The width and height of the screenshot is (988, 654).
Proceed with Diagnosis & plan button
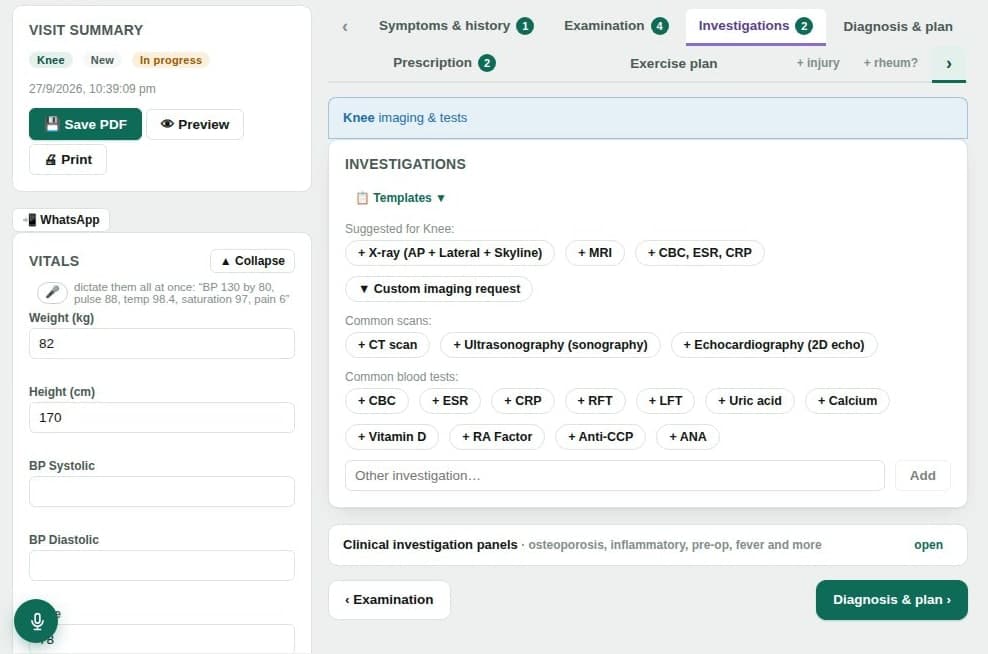click(892, 600)
